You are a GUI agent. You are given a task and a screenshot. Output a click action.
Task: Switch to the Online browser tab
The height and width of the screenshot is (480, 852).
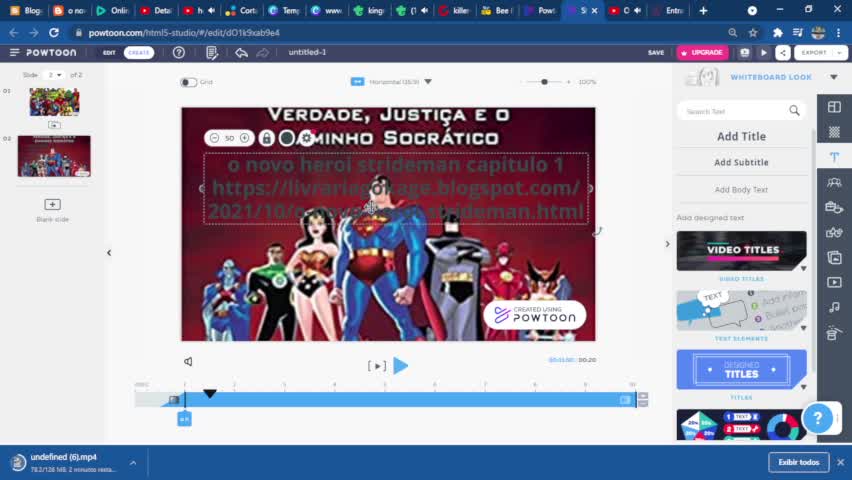111,10
